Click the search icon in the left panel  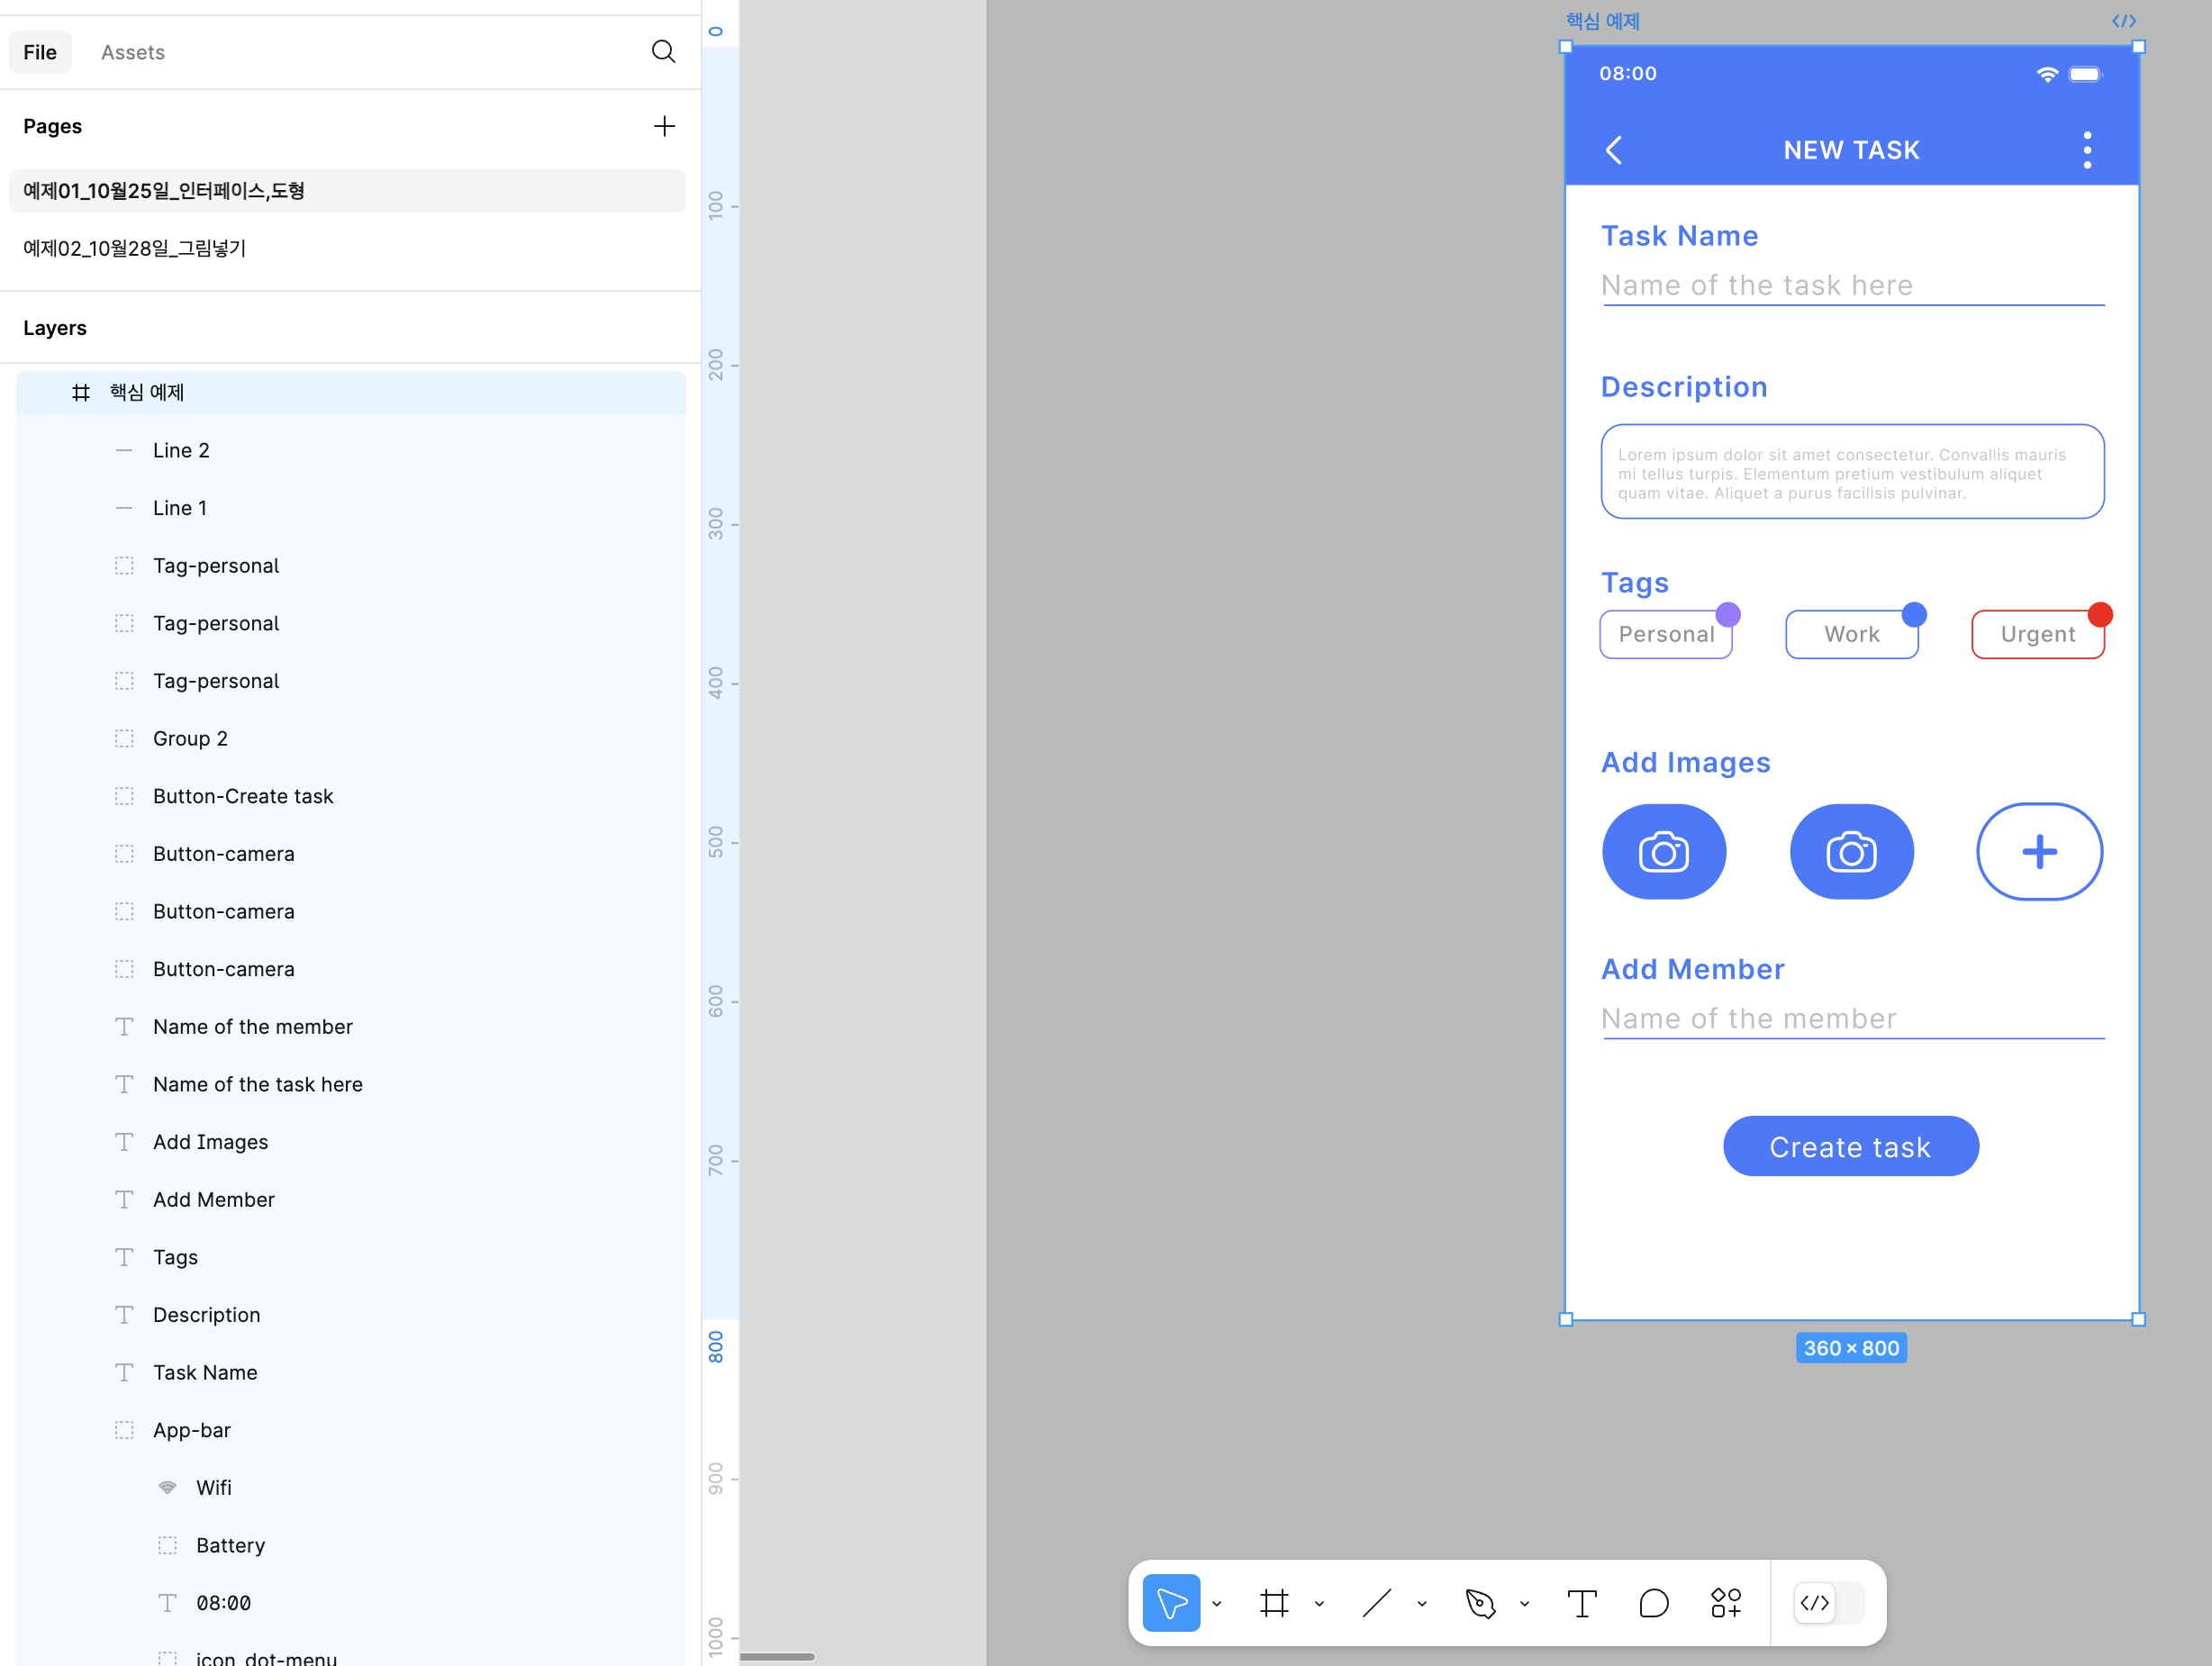pos(663,52)
